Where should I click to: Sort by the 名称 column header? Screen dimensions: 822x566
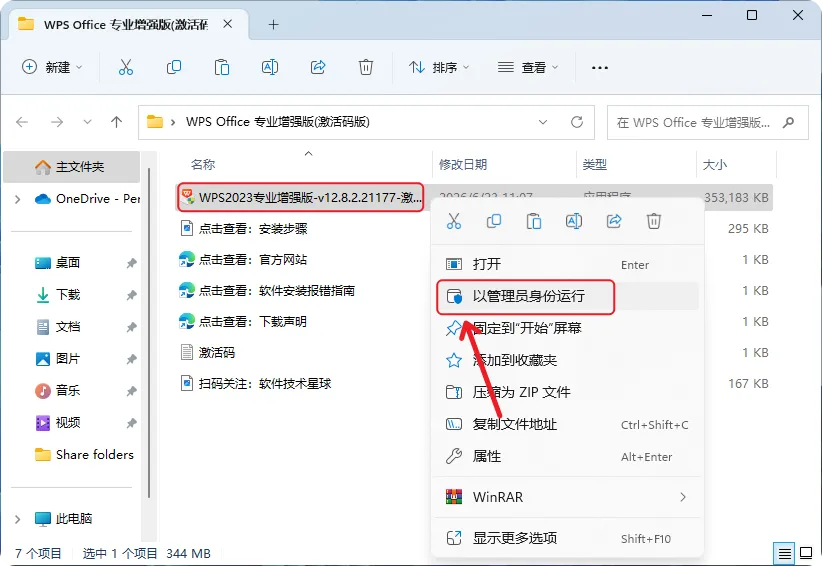203,165
